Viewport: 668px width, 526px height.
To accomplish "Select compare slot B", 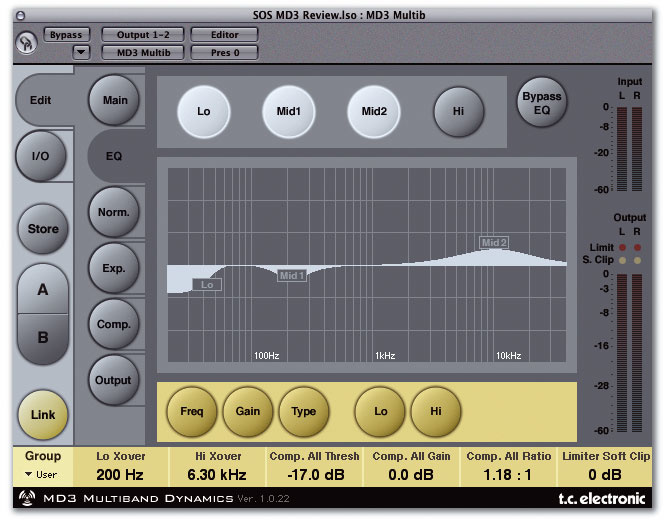I will (43, 338).
